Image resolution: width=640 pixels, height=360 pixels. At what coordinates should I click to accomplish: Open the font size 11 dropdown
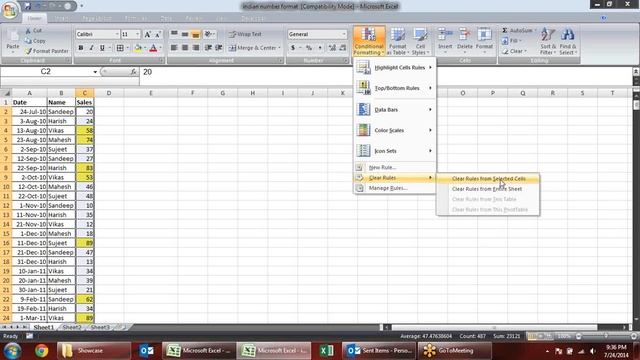click(137, 34)
